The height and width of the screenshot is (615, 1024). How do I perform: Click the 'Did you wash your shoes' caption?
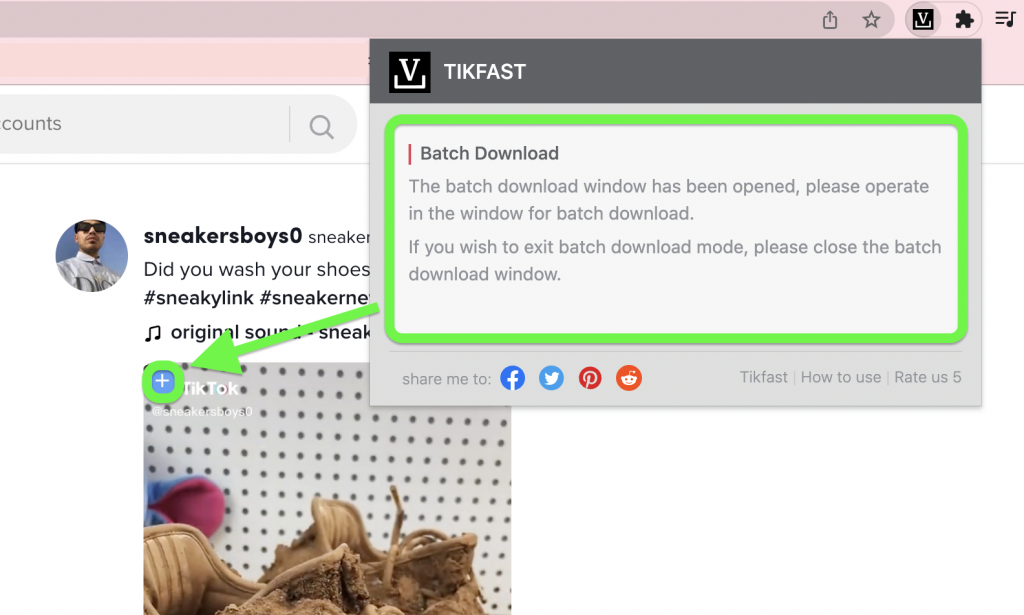pyautogui.click(x=257, y=269)
